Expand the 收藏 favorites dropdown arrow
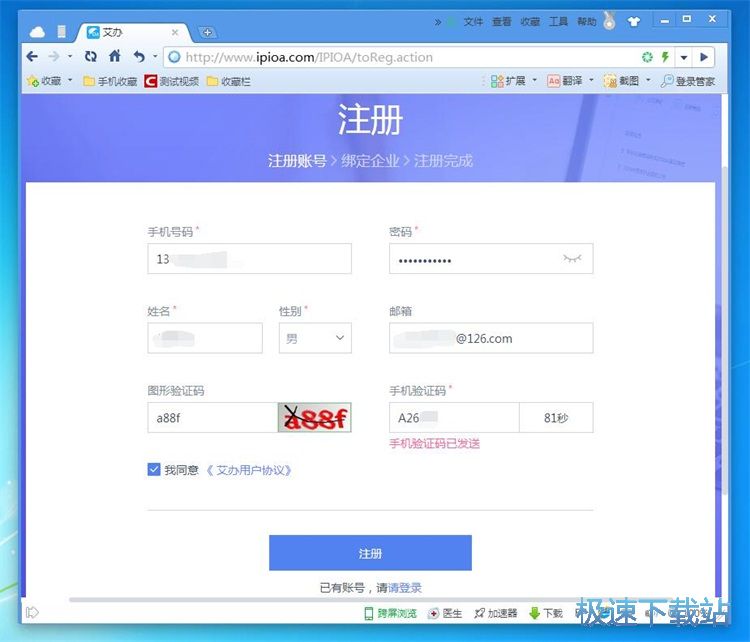750x642 pixels. [70, 80]
